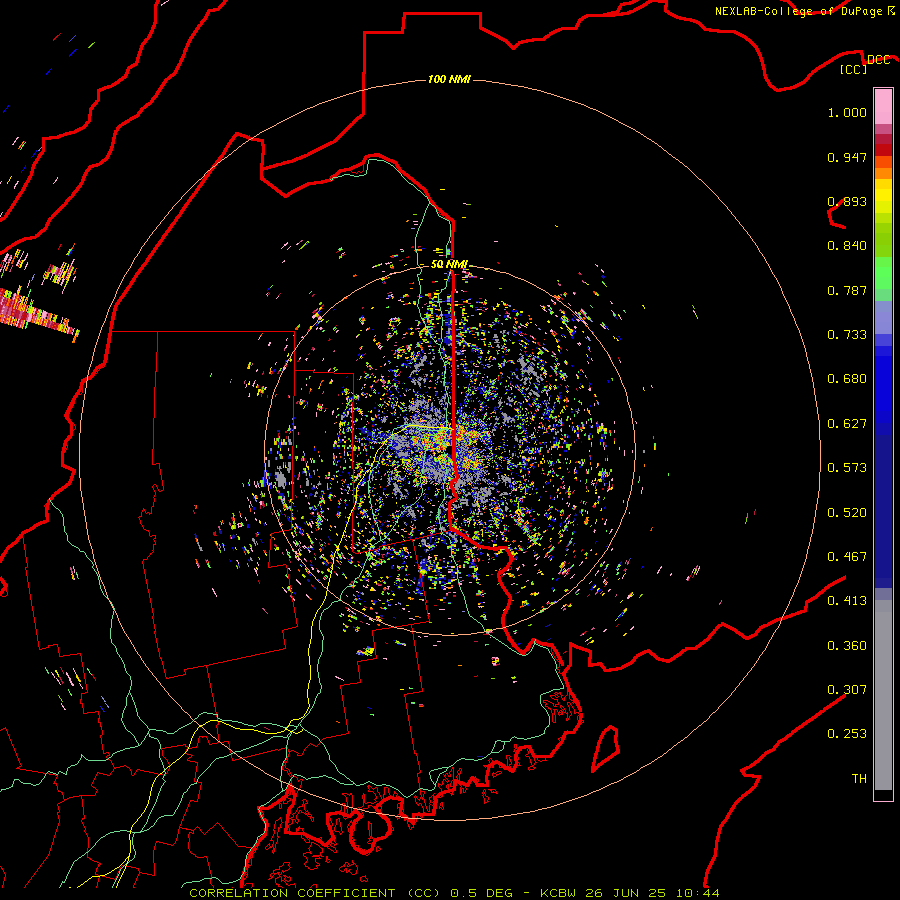Image resolution: width=900 pixels, height=900 pixels.
Task: Click the 0.307 legend value
Action: [x=847, y=690]
